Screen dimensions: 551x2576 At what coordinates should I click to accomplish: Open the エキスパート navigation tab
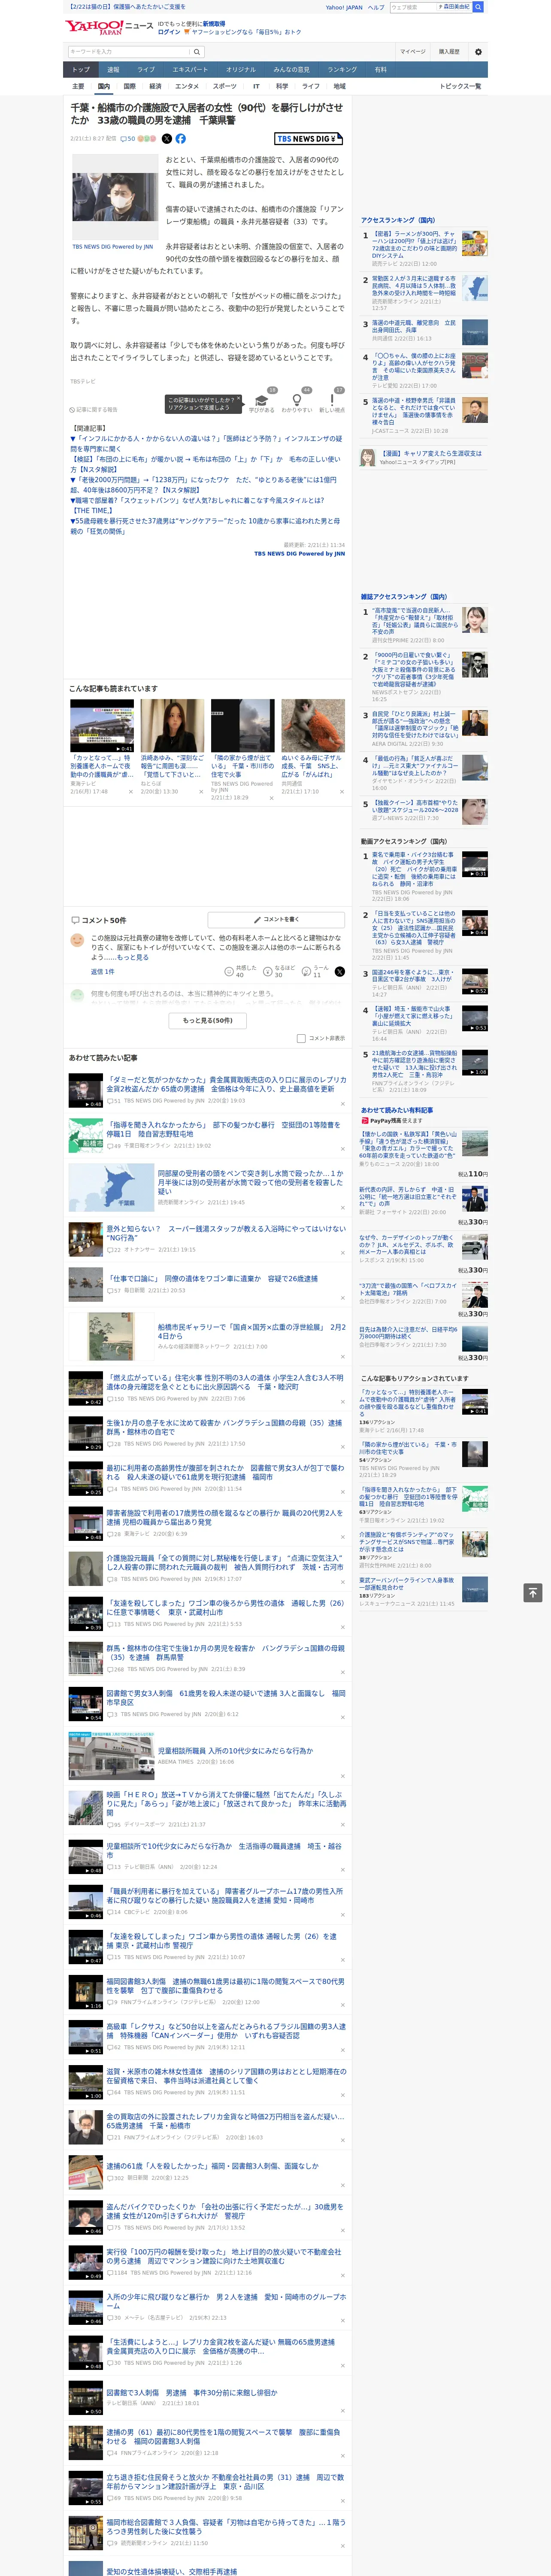pyautogui.click(x=190, y=70)
